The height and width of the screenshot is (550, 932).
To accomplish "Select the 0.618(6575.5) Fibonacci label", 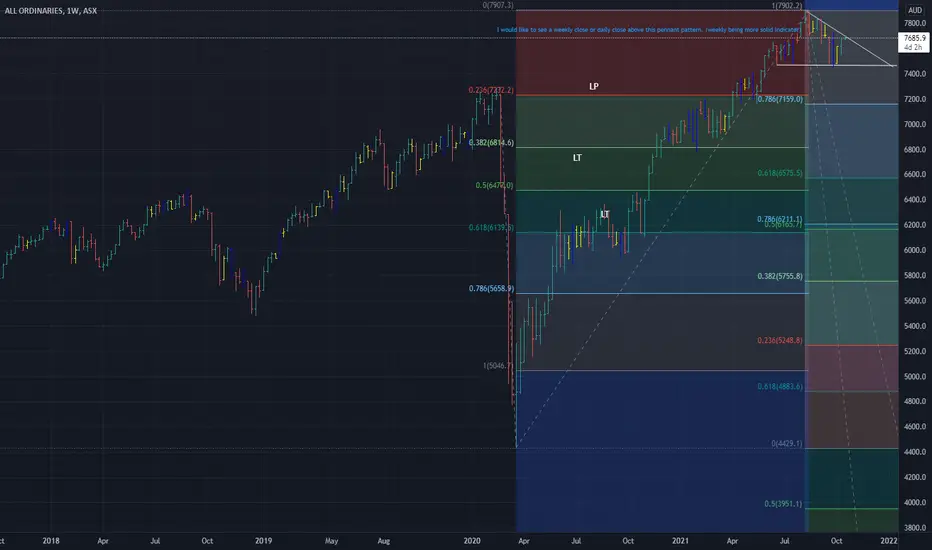I will 780,173.
